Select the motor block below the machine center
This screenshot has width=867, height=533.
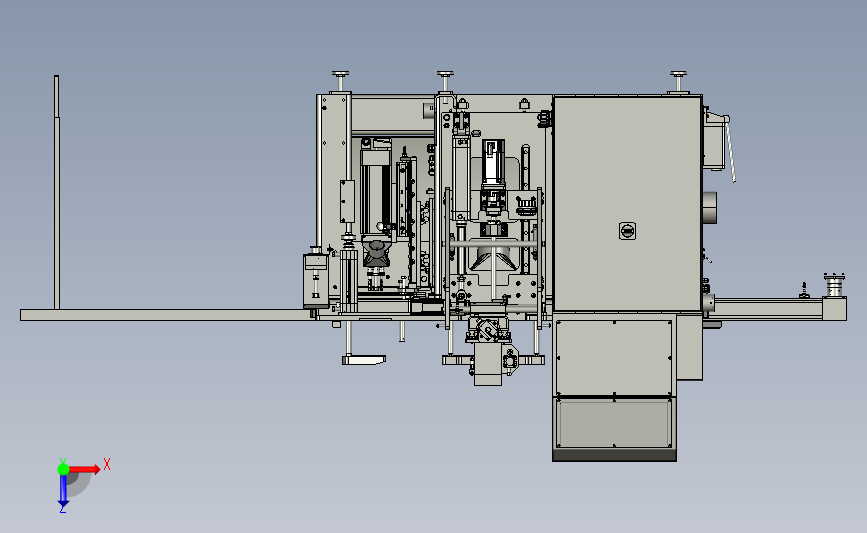(488, 364)
